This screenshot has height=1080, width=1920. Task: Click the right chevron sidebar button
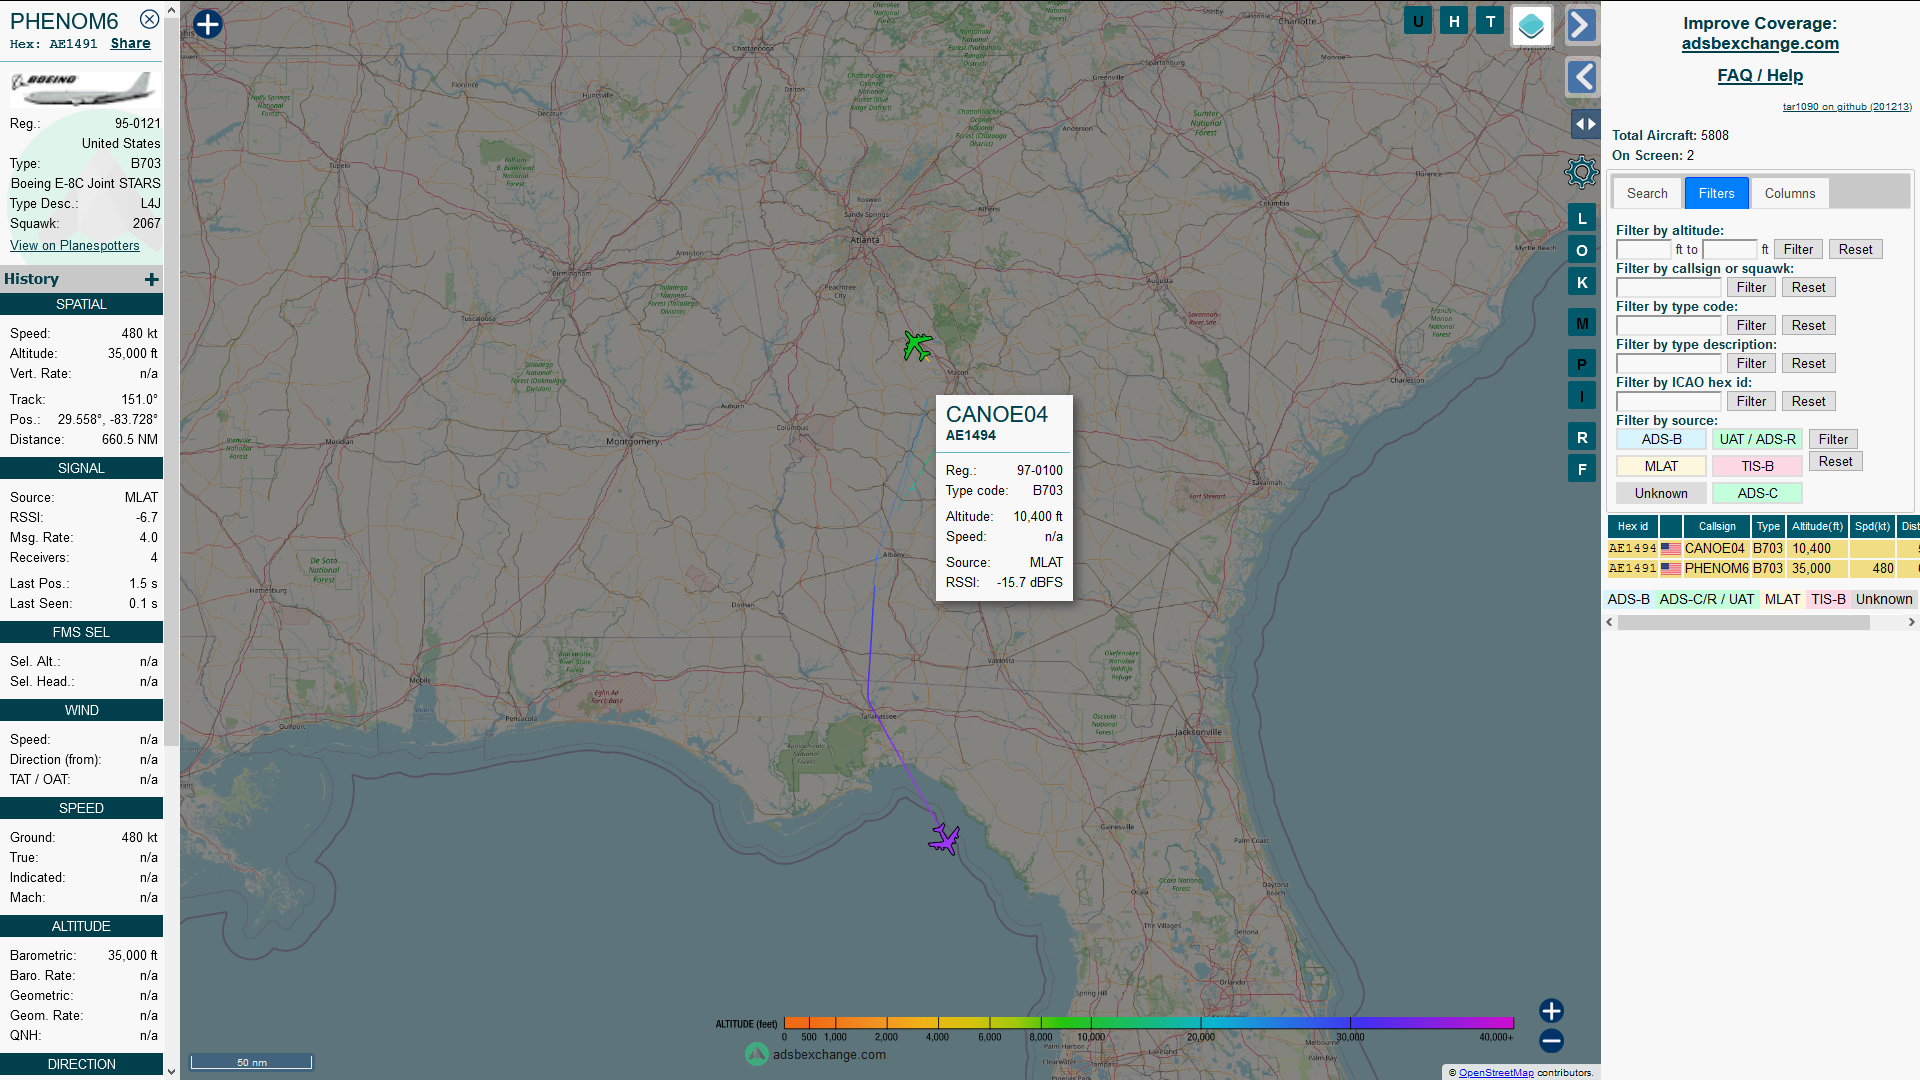[1581, 25]
